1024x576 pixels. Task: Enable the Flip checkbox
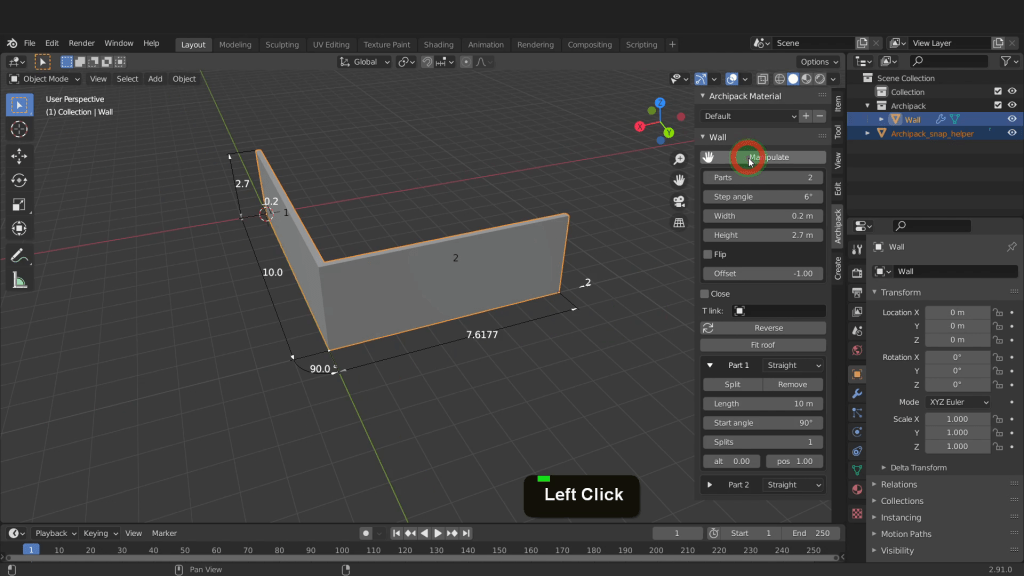point(708,255)
